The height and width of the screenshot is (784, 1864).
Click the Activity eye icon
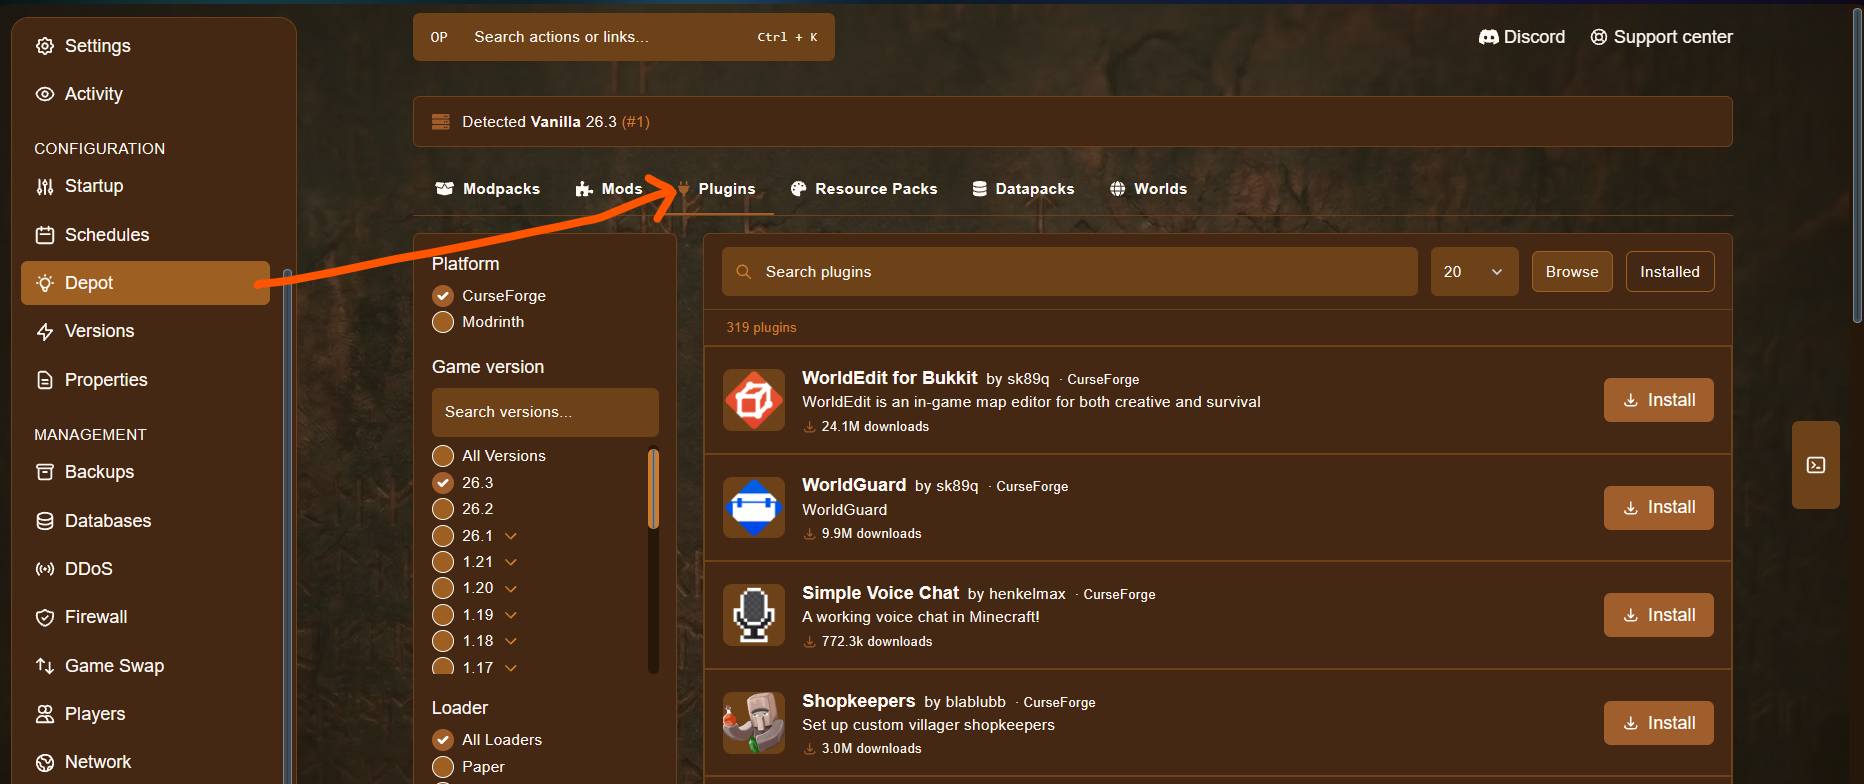click(45, 94)
